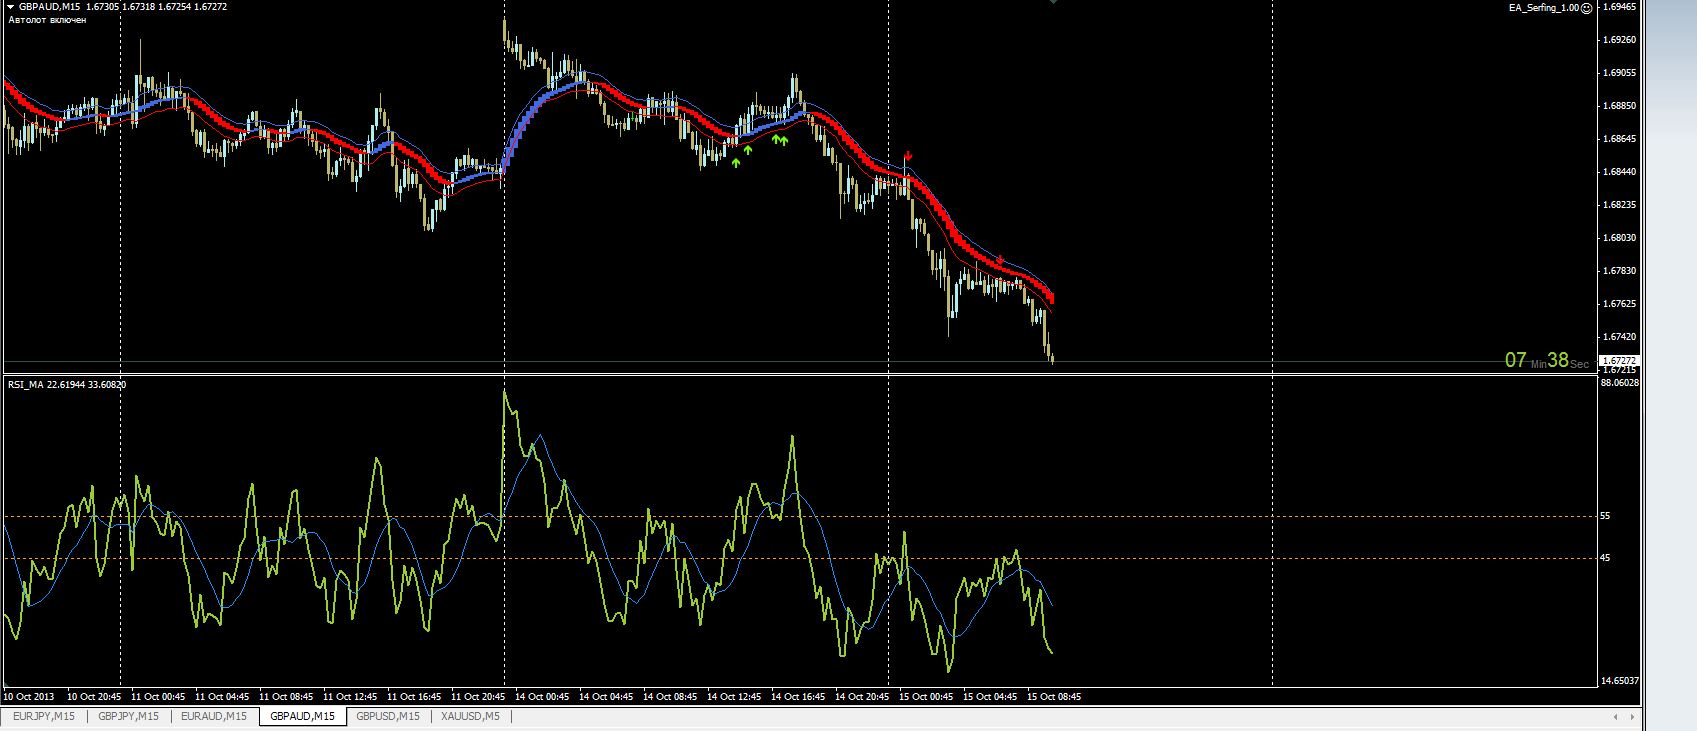
Task: Click the 1.68235 price scale label
Action: (1619, 205)
